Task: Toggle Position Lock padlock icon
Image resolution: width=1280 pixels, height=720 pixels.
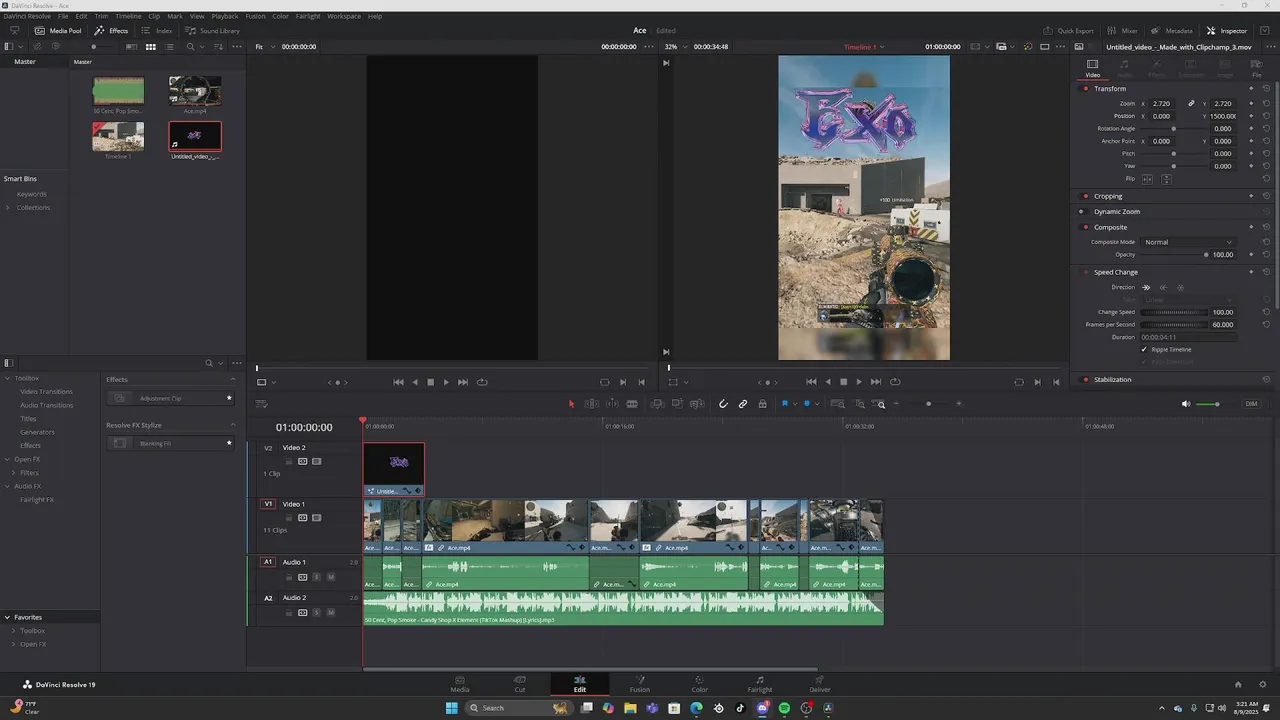Action: [762, 404]
